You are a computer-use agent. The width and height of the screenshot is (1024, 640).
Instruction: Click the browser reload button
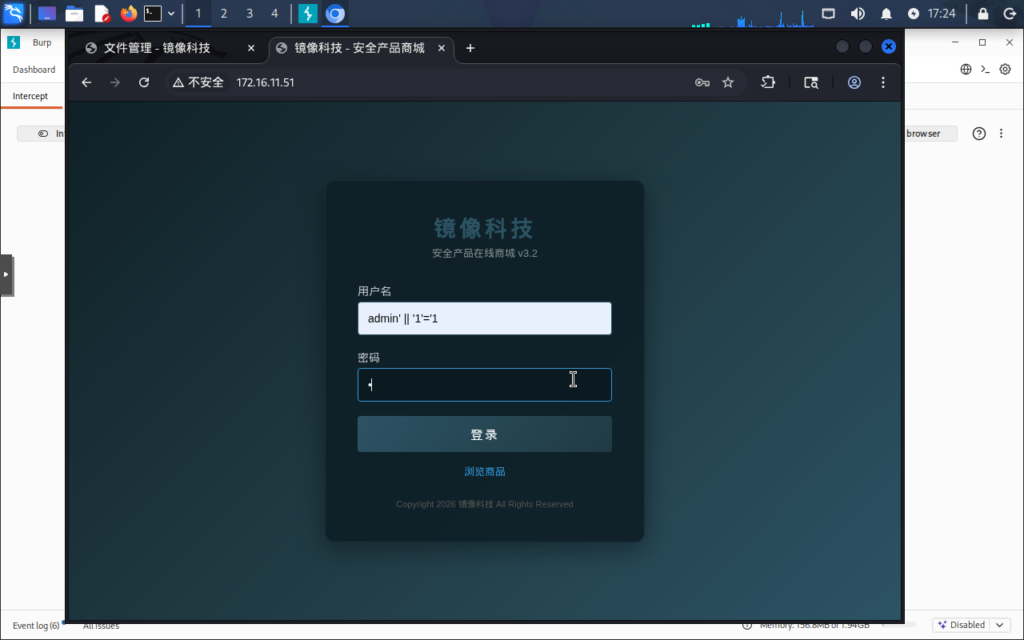click(144, 83)
